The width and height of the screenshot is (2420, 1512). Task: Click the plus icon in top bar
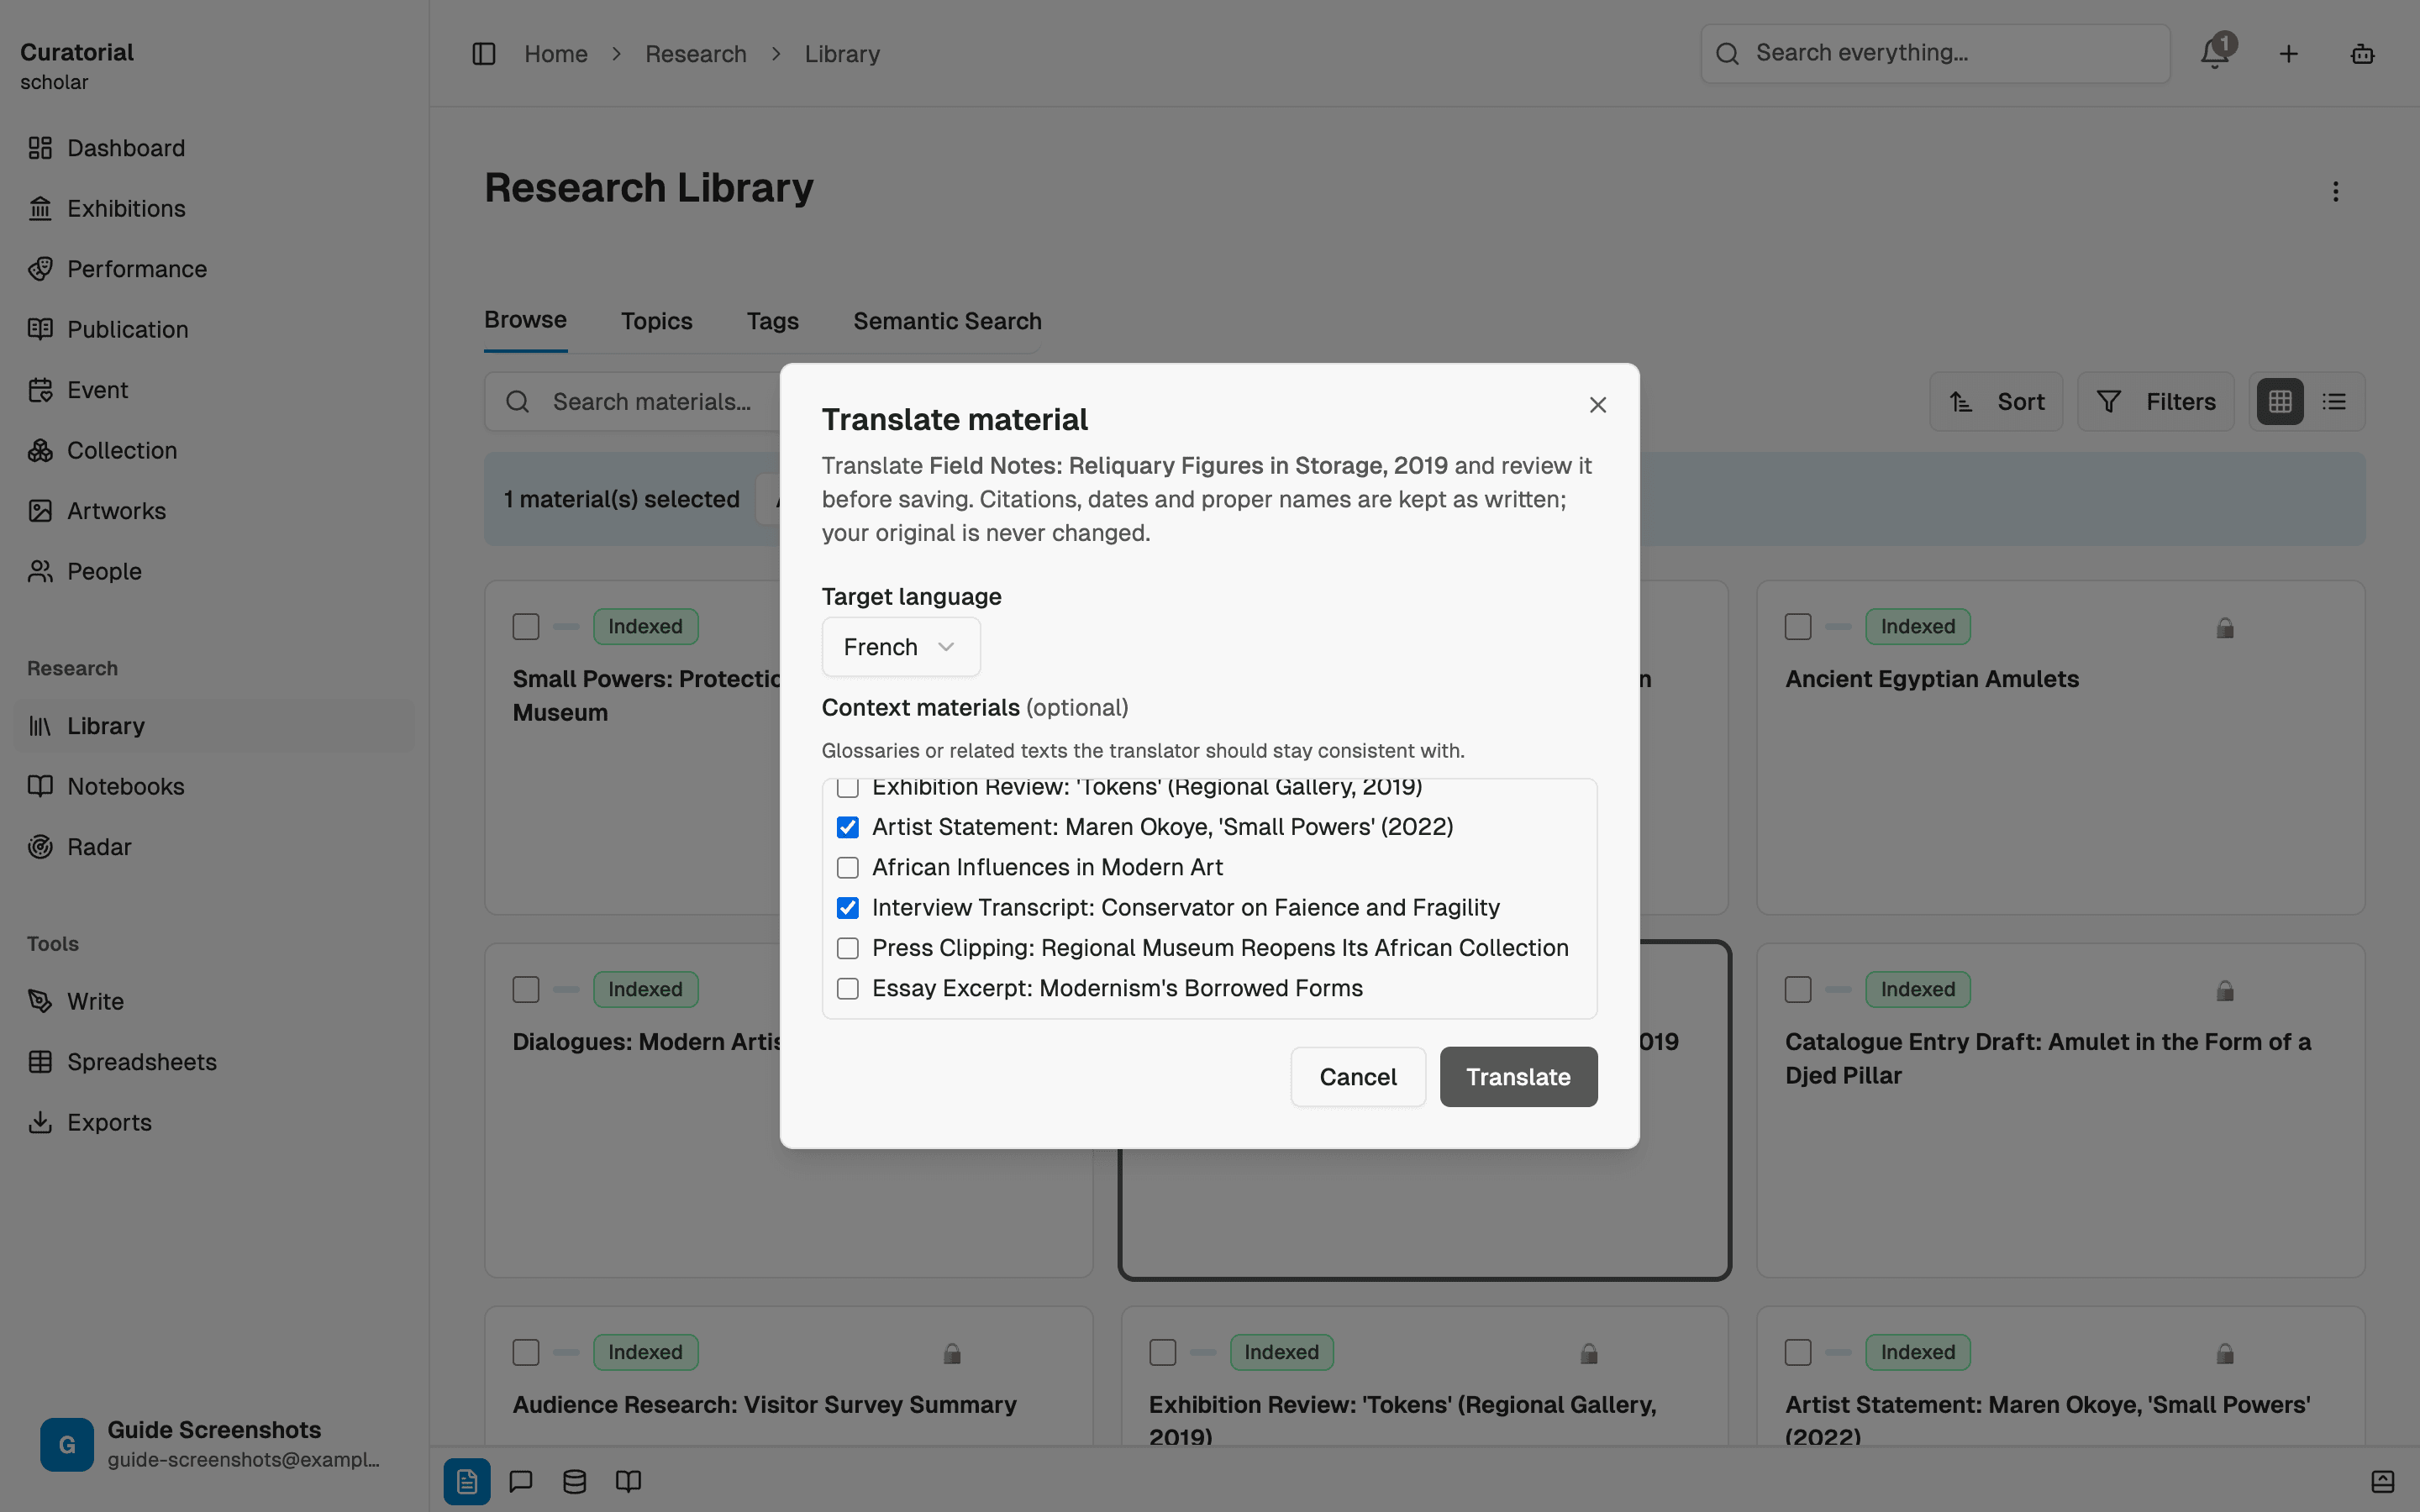tap(2288, 54)
